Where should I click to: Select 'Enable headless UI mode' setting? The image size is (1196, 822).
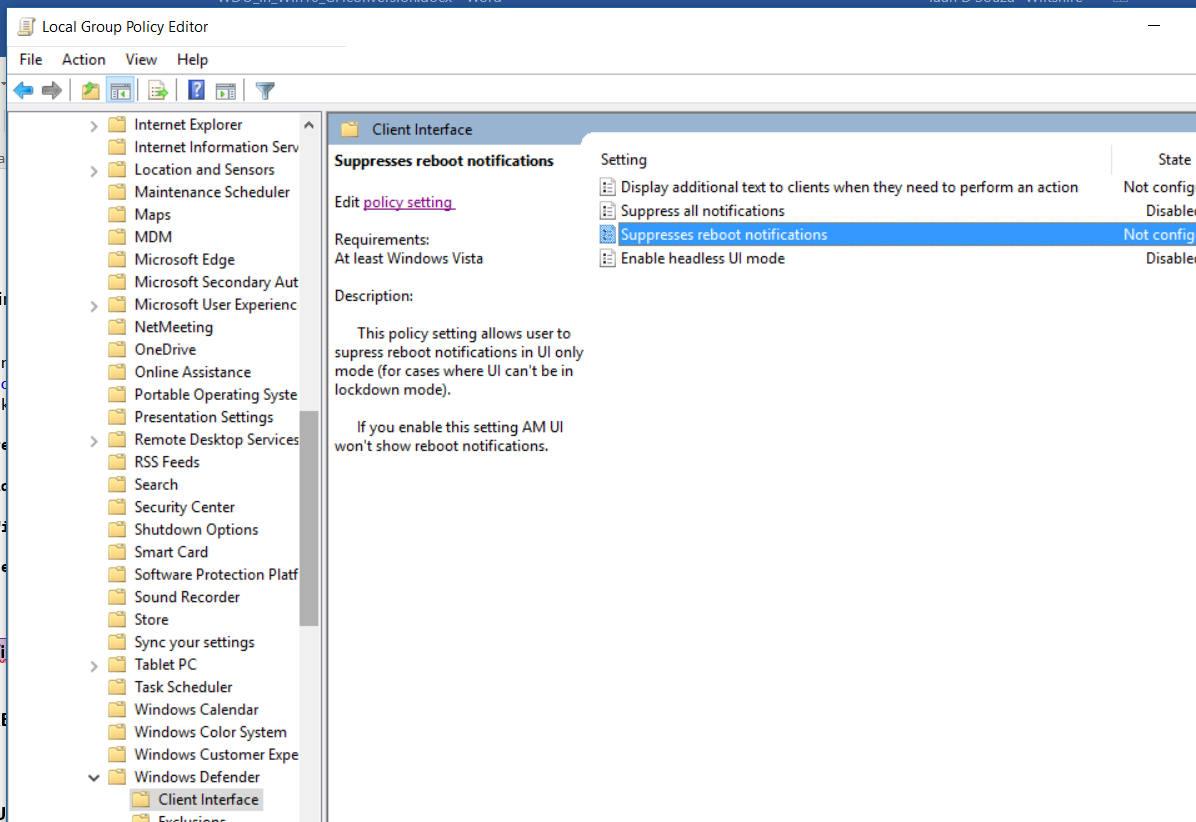[x=702, y=259]
